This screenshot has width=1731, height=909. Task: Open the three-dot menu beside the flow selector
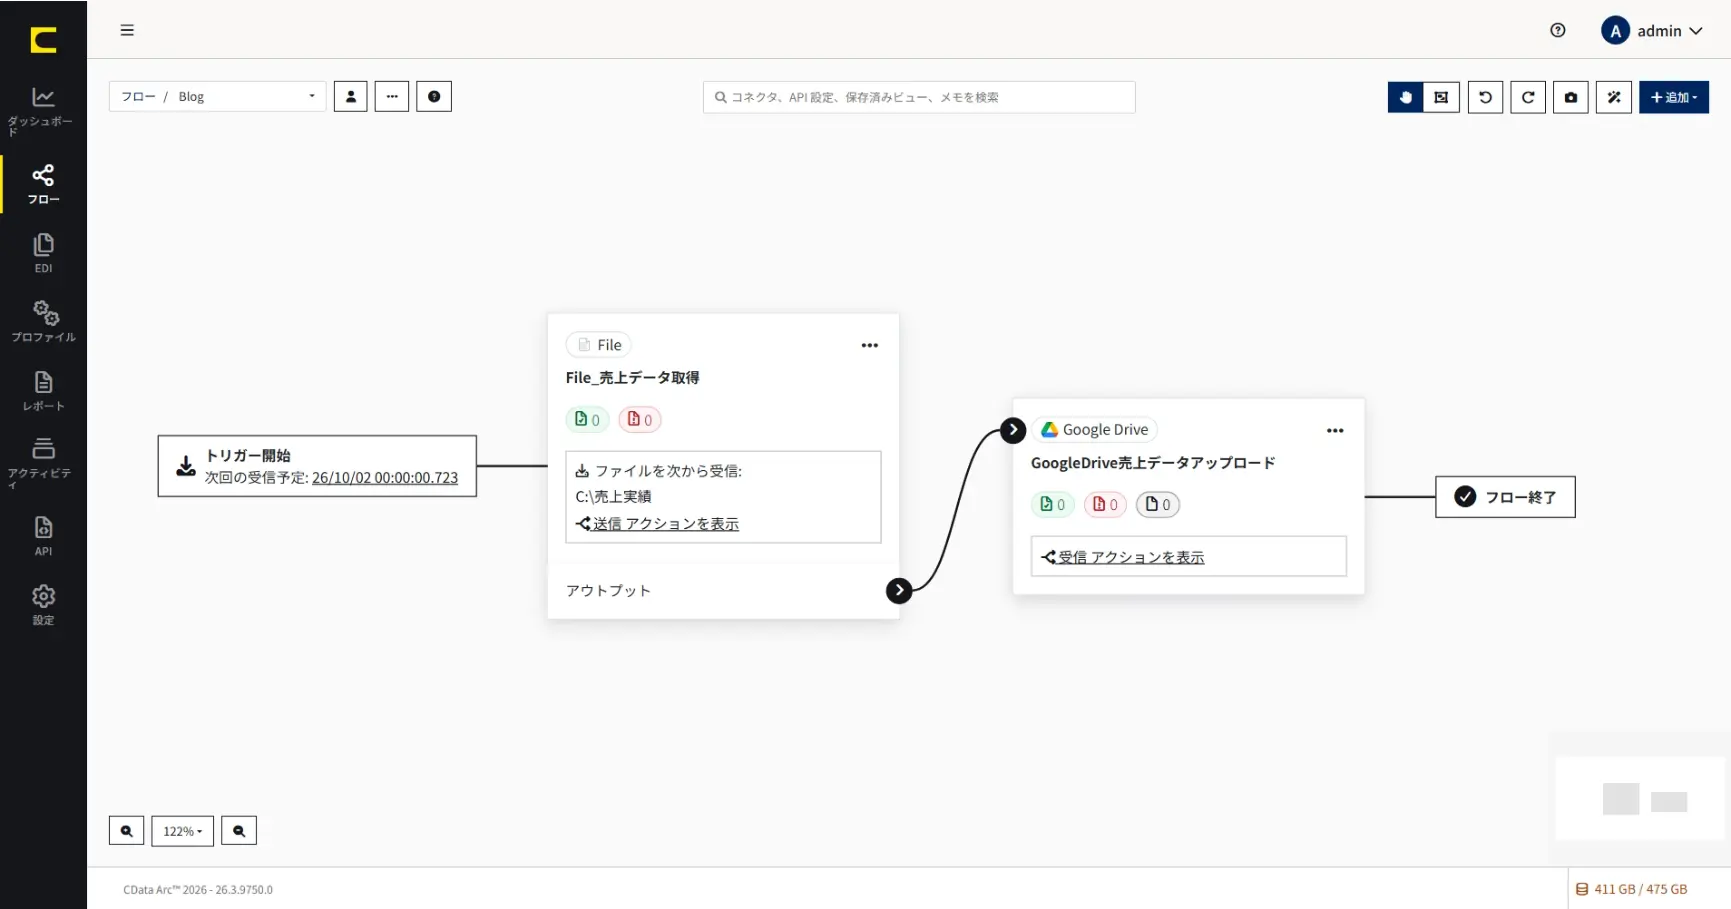point(392,97)
